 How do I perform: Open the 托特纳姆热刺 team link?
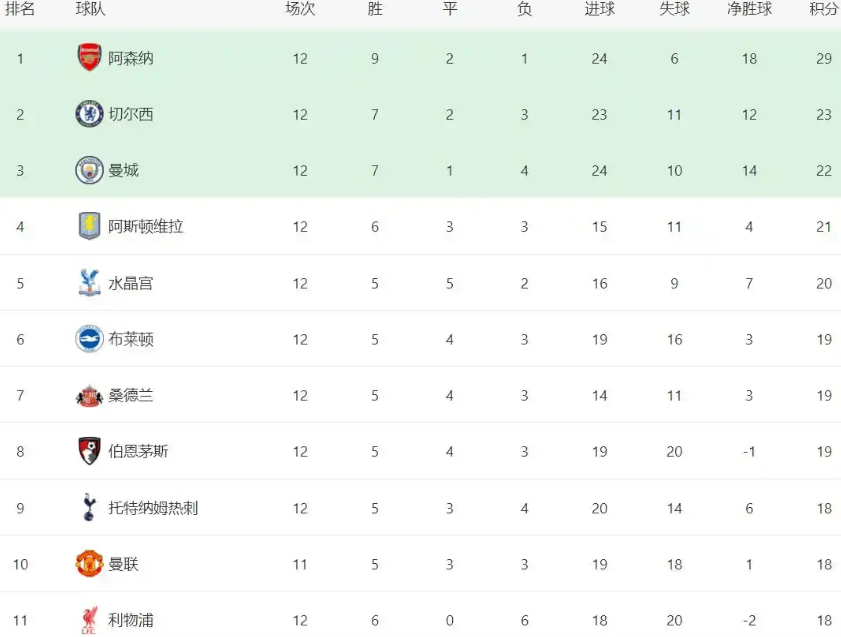click(153, 508)
